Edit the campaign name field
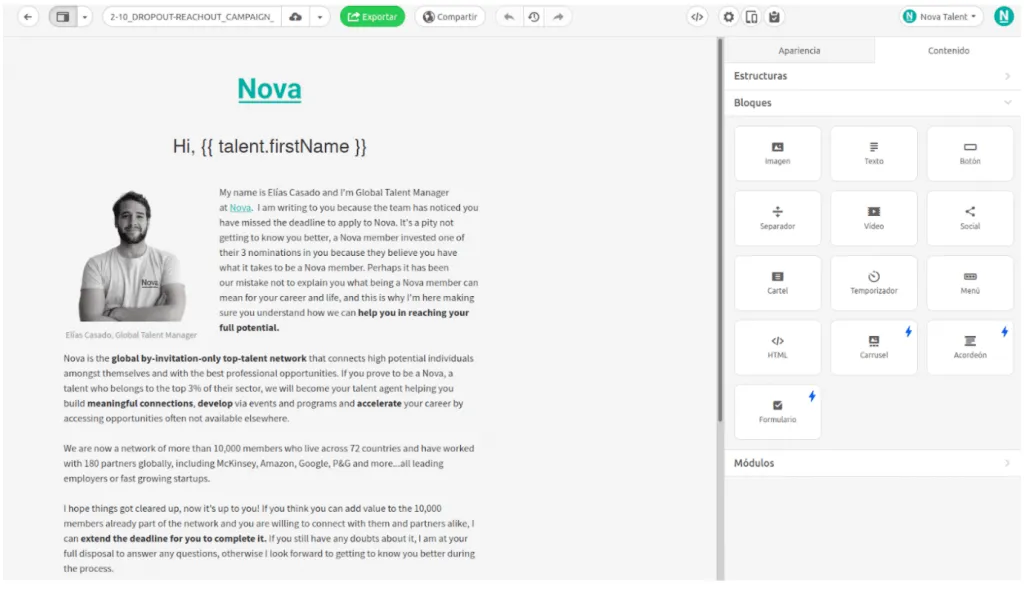 (192, 17)
